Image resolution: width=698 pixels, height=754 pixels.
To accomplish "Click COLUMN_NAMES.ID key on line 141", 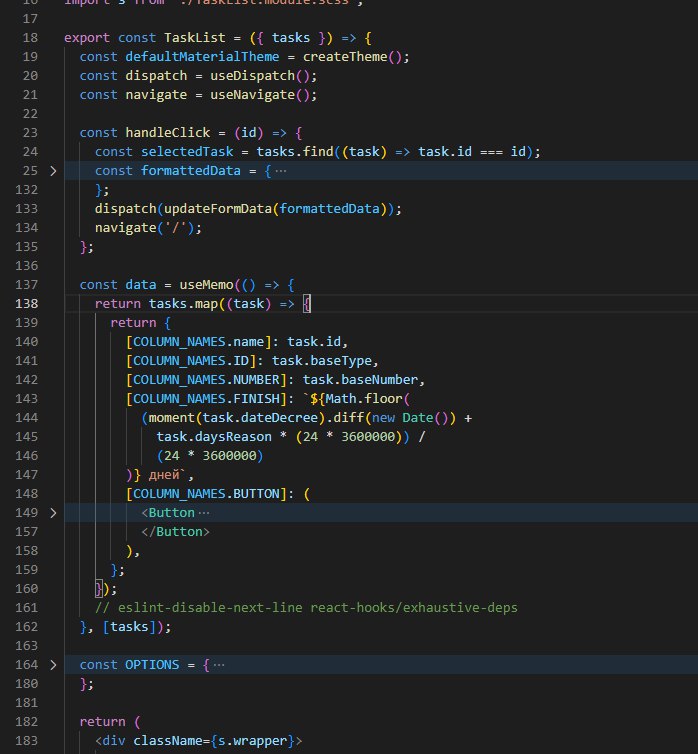I will tap(191, 361).
